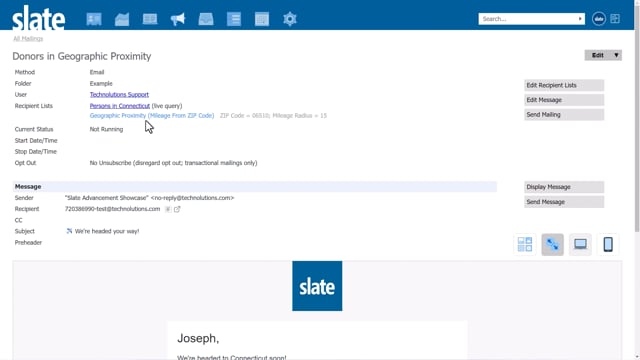640x360 pixels.
Task: Open the Records card icon in navbar
Action: click(94, 19)
